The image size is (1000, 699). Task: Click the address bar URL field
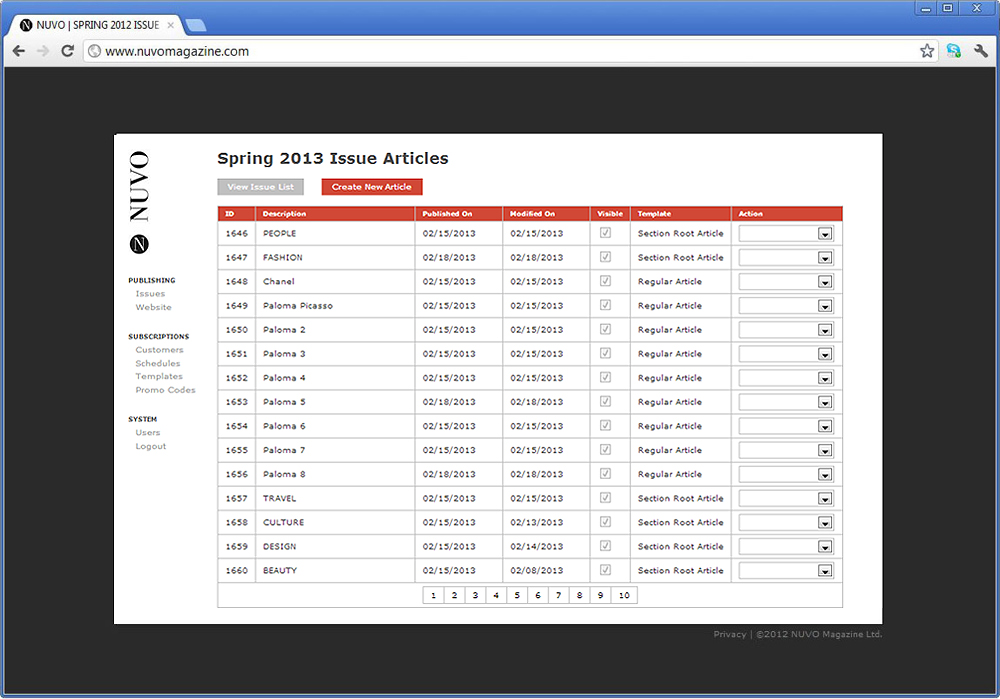click(x=510, y=51)
